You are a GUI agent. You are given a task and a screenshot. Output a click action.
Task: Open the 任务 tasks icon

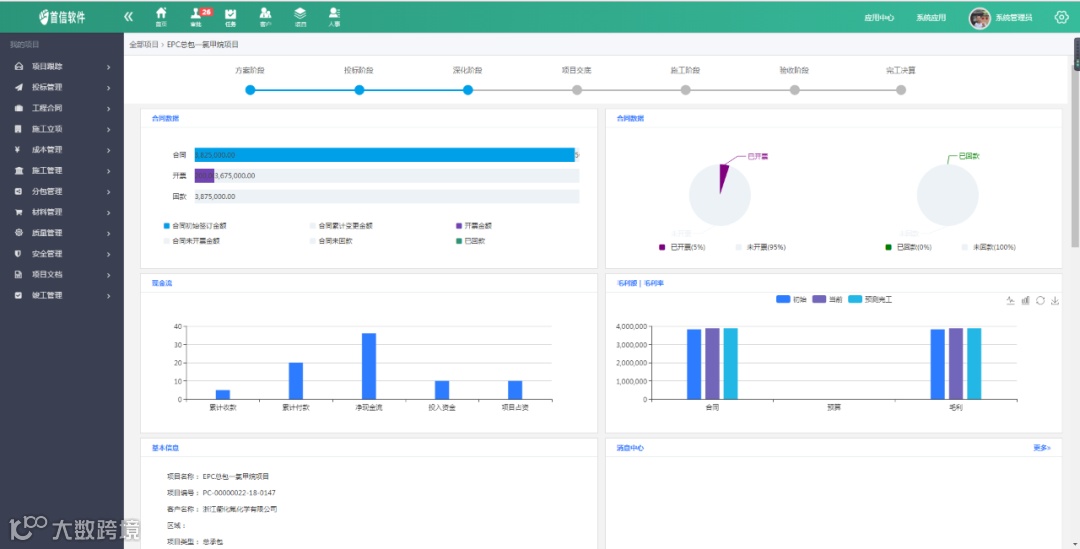231,17
